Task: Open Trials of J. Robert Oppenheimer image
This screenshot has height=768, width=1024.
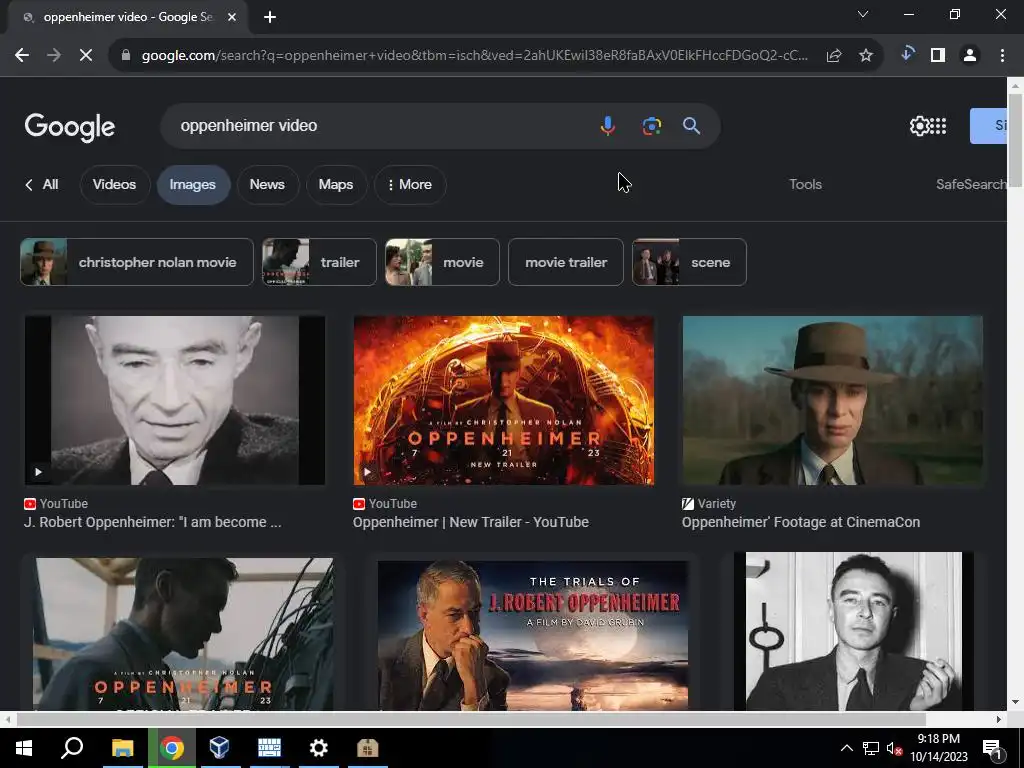Action: [533, 634]
